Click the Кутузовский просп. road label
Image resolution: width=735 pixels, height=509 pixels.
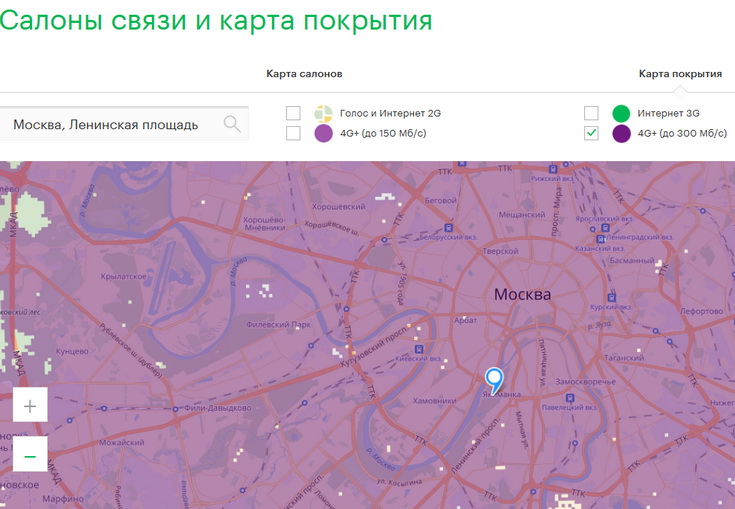[x=373, y=344]
